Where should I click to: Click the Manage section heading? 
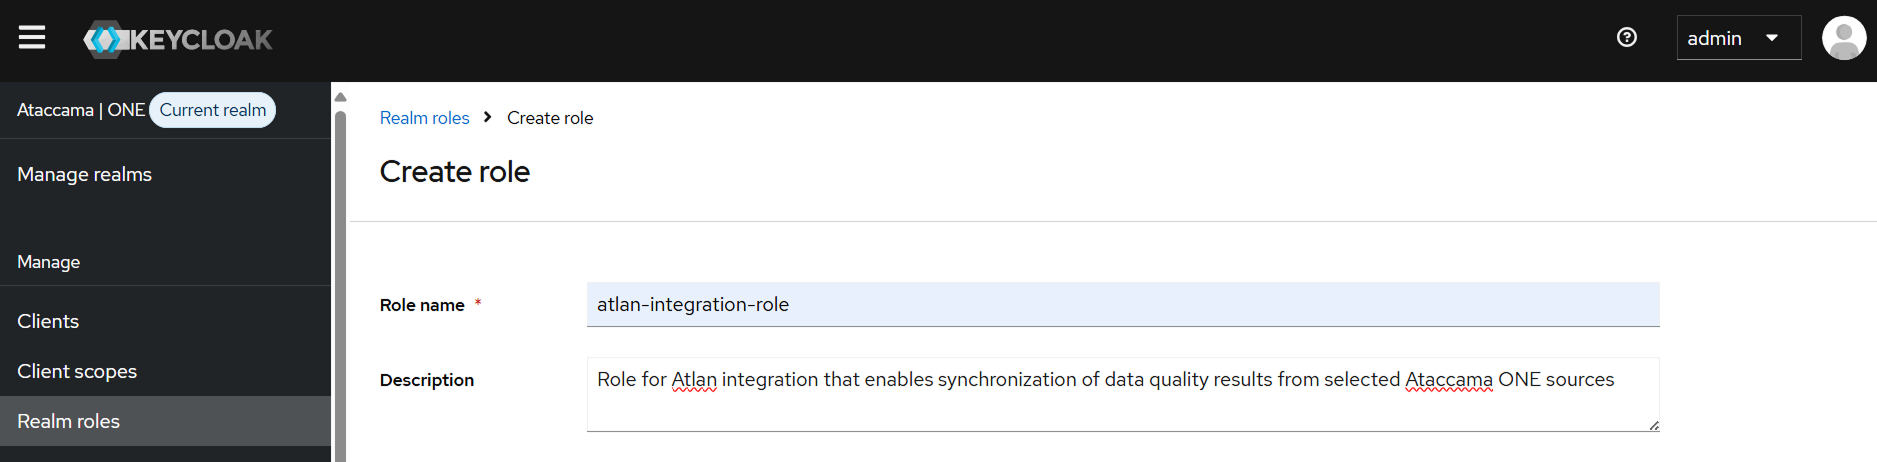[x=49, y=262]
